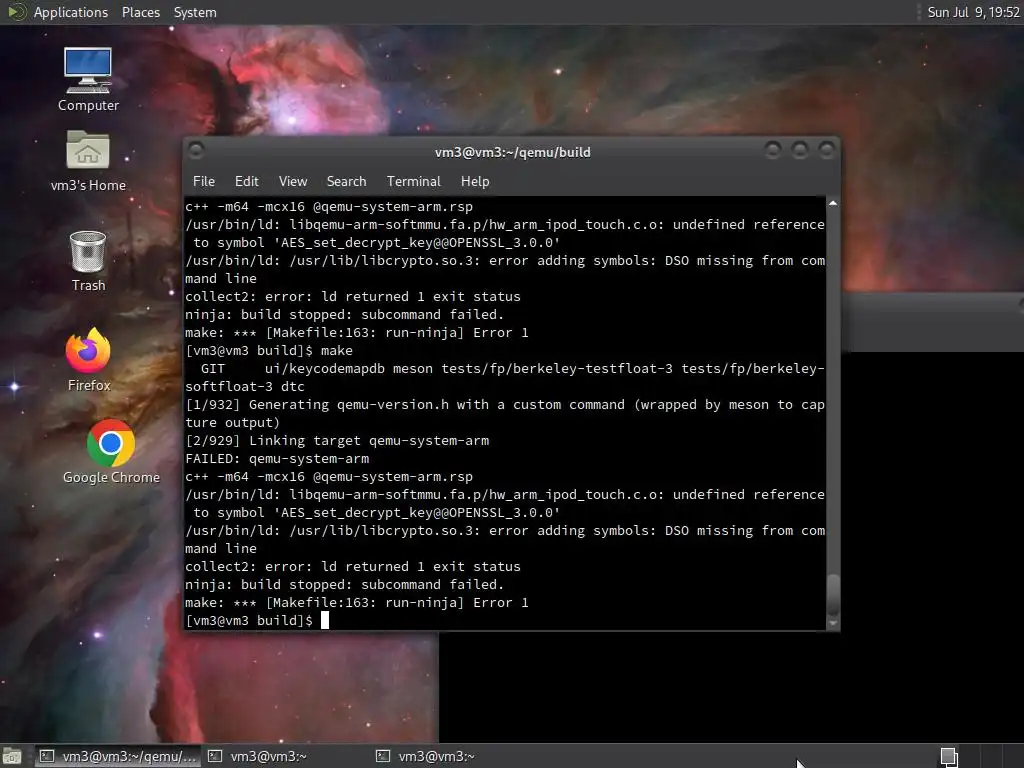Launch Firefox from the desktop
The image size is (1024, 768).
[88, 359]
